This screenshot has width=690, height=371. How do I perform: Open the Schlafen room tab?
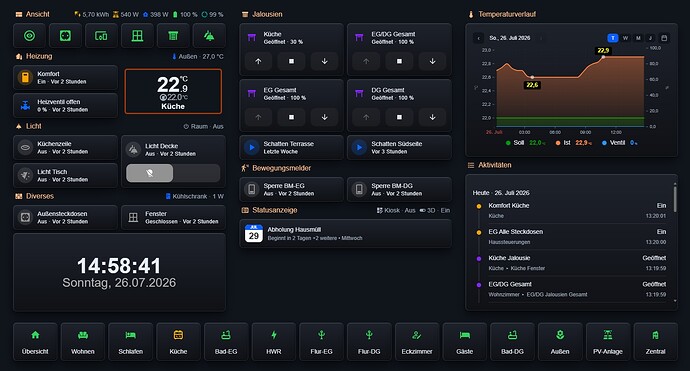[x=131, y=342]
